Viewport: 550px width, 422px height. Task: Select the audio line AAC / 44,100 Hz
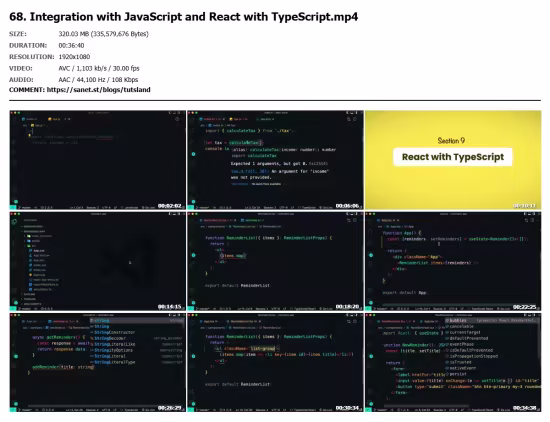coord(98,80)
